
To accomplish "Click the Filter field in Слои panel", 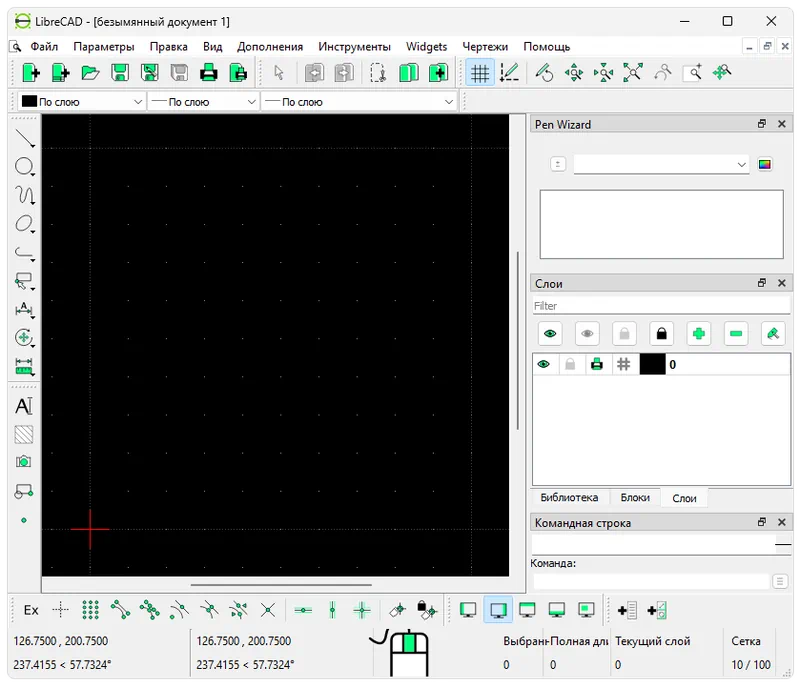I will click(661, 306).
